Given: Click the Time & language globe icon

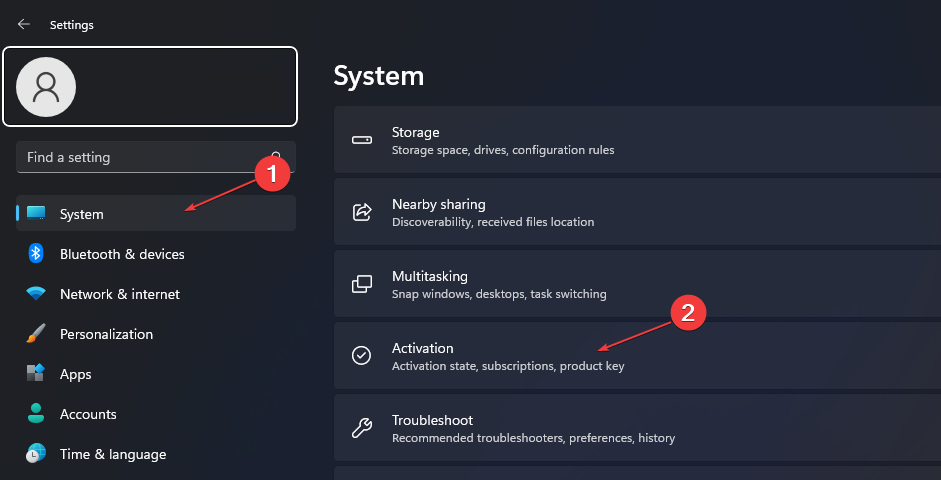Looking at the screenshot, I should [36, 454].
